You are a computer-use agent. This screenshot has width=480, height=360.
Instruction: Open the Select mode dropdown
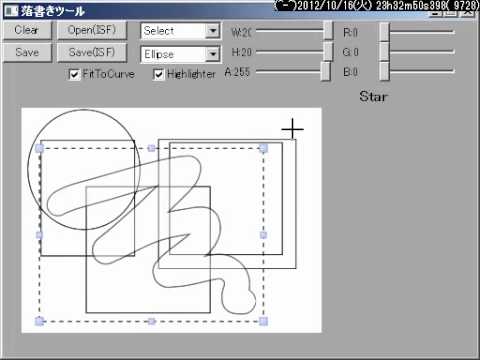180,31
